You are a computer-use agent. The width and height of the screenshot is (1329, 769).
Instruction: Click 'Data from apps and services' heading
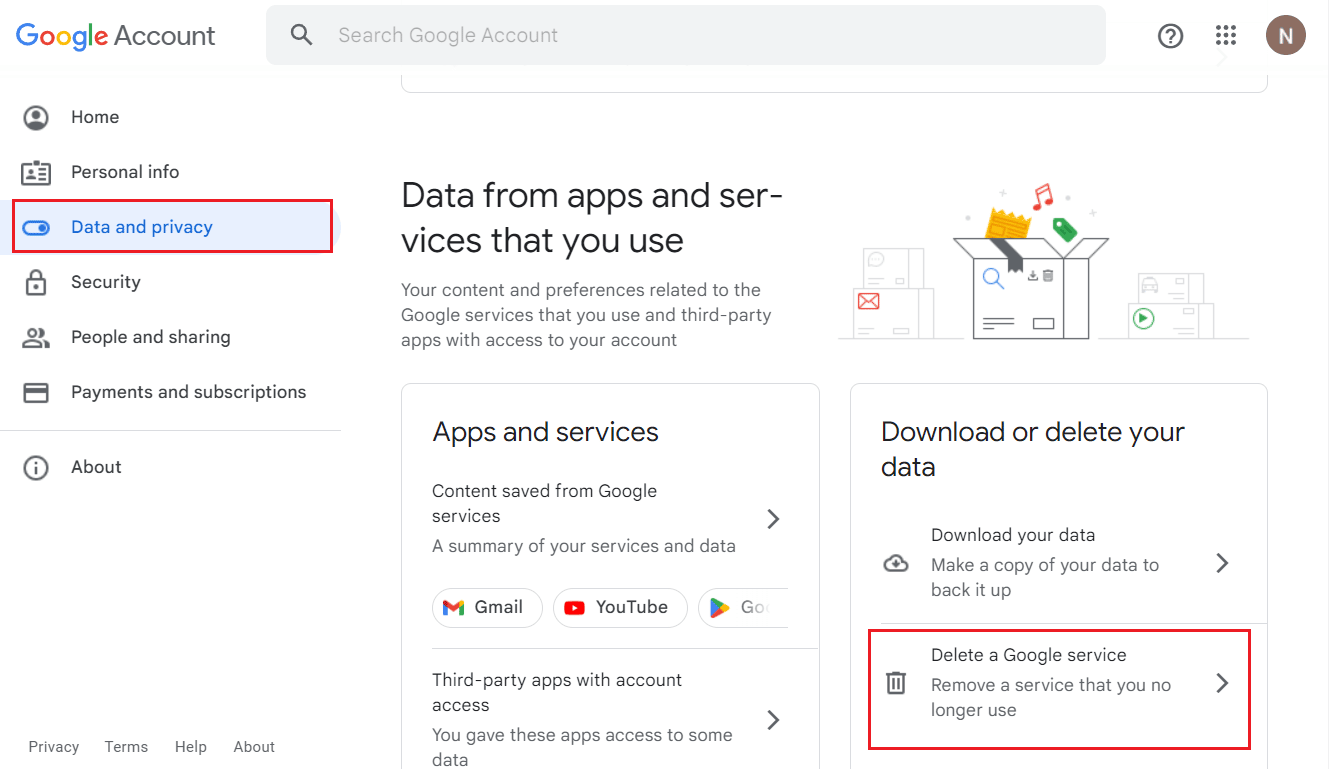(x=592, y=218)
